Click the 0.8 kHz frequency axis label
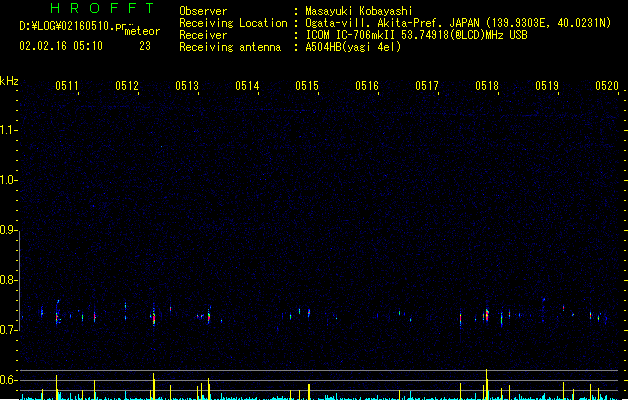Image resolution: width=629 pixels, height=400 pixels. (x=8, y=280)
